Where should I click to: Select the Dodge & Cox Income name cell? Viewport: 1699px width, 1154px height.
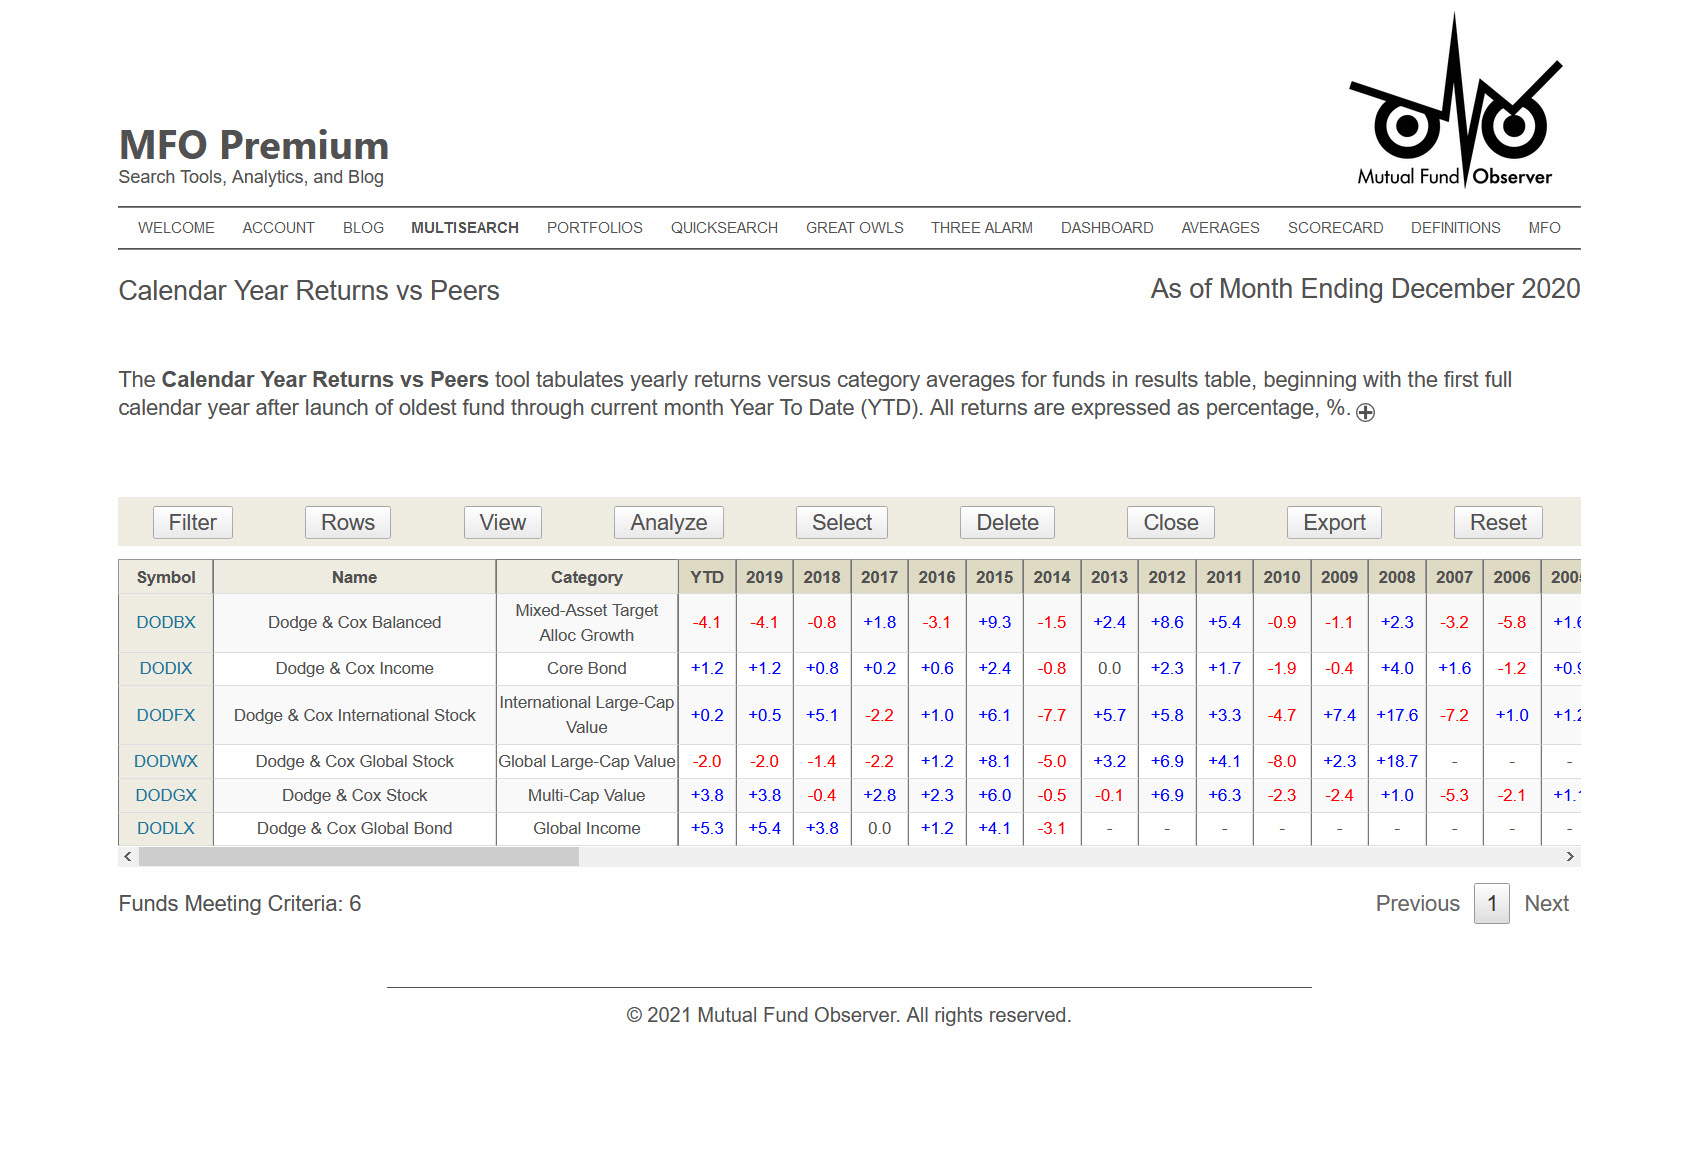[x=355, y=668]
